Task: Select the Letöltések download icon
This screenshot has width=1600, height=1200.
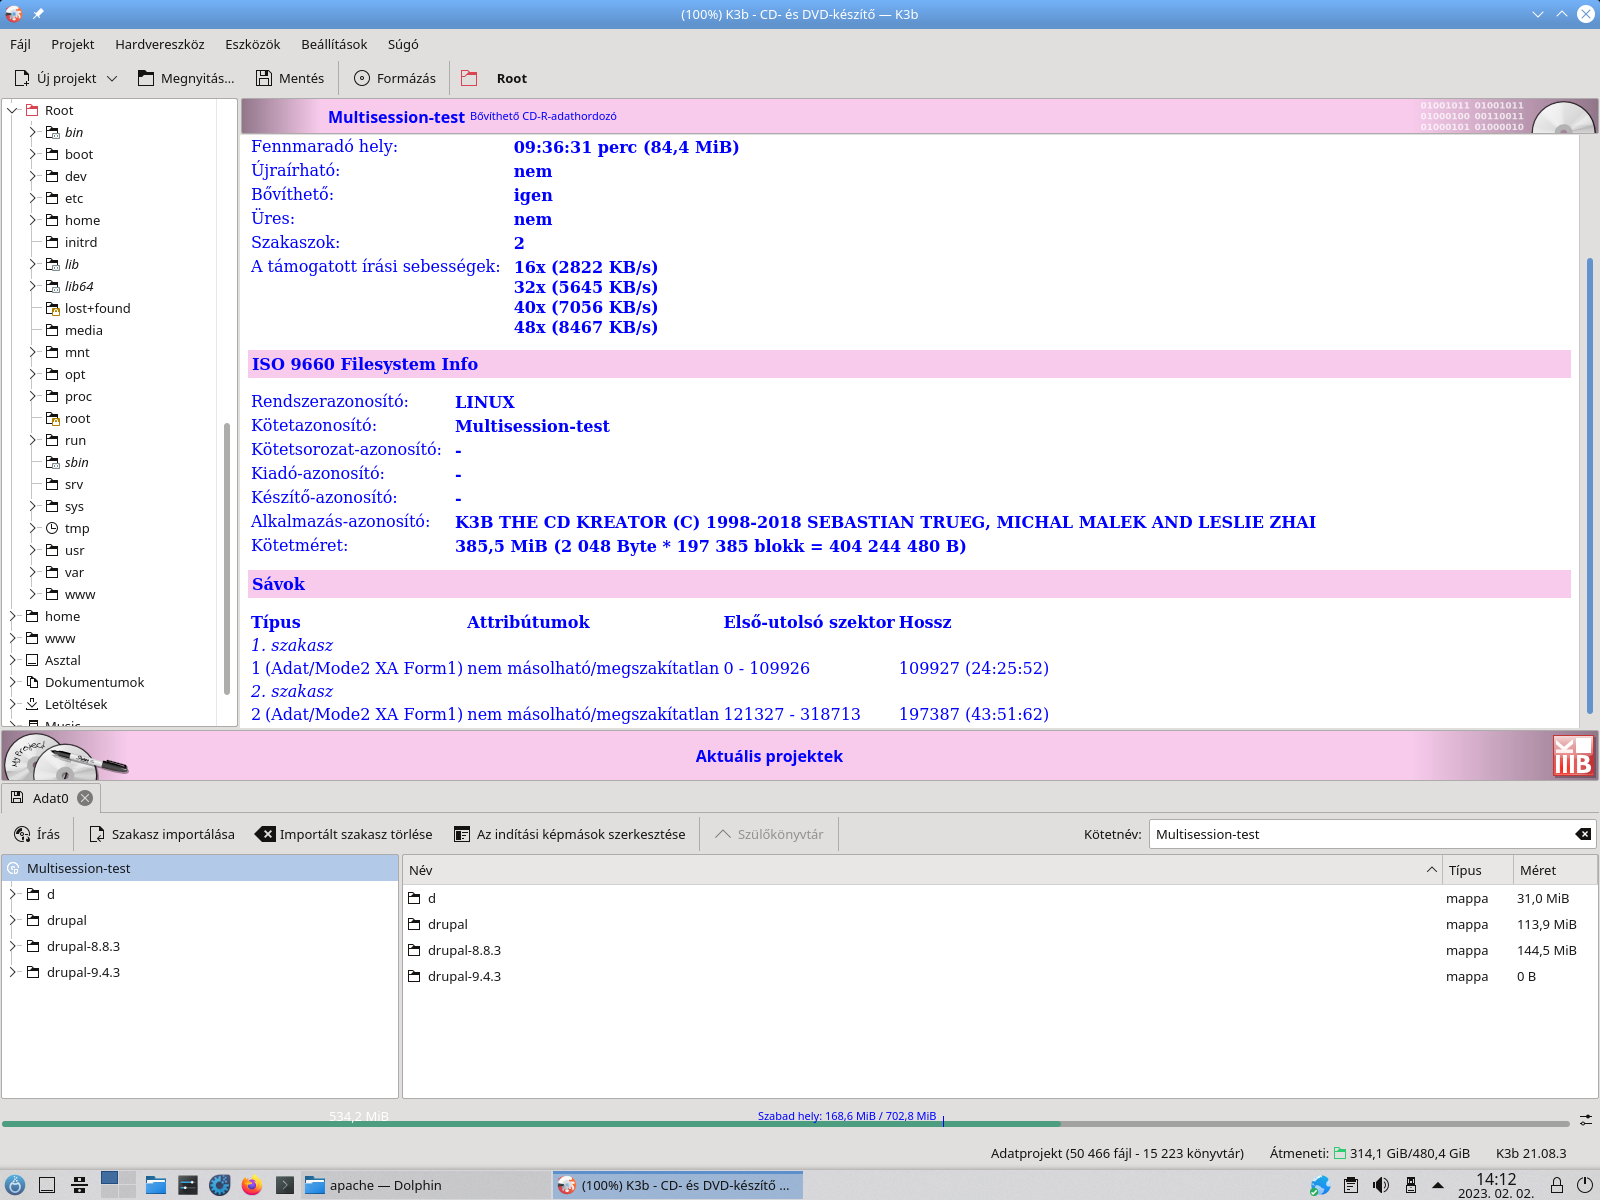Action: (x=32, y=704)
